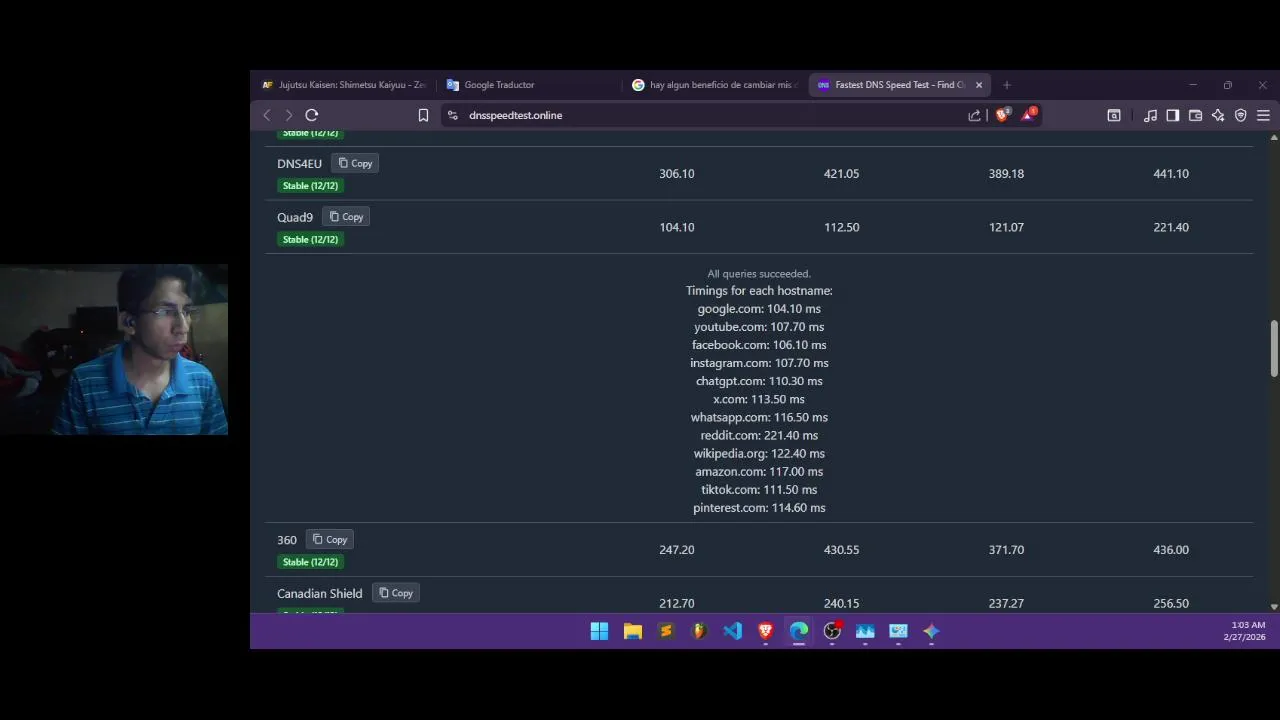The height and width of the screenshot is (720, 1280).
Task: Bookmark this page with the bookmark icon
Action: pyautogui.click(x=423, y=115)
